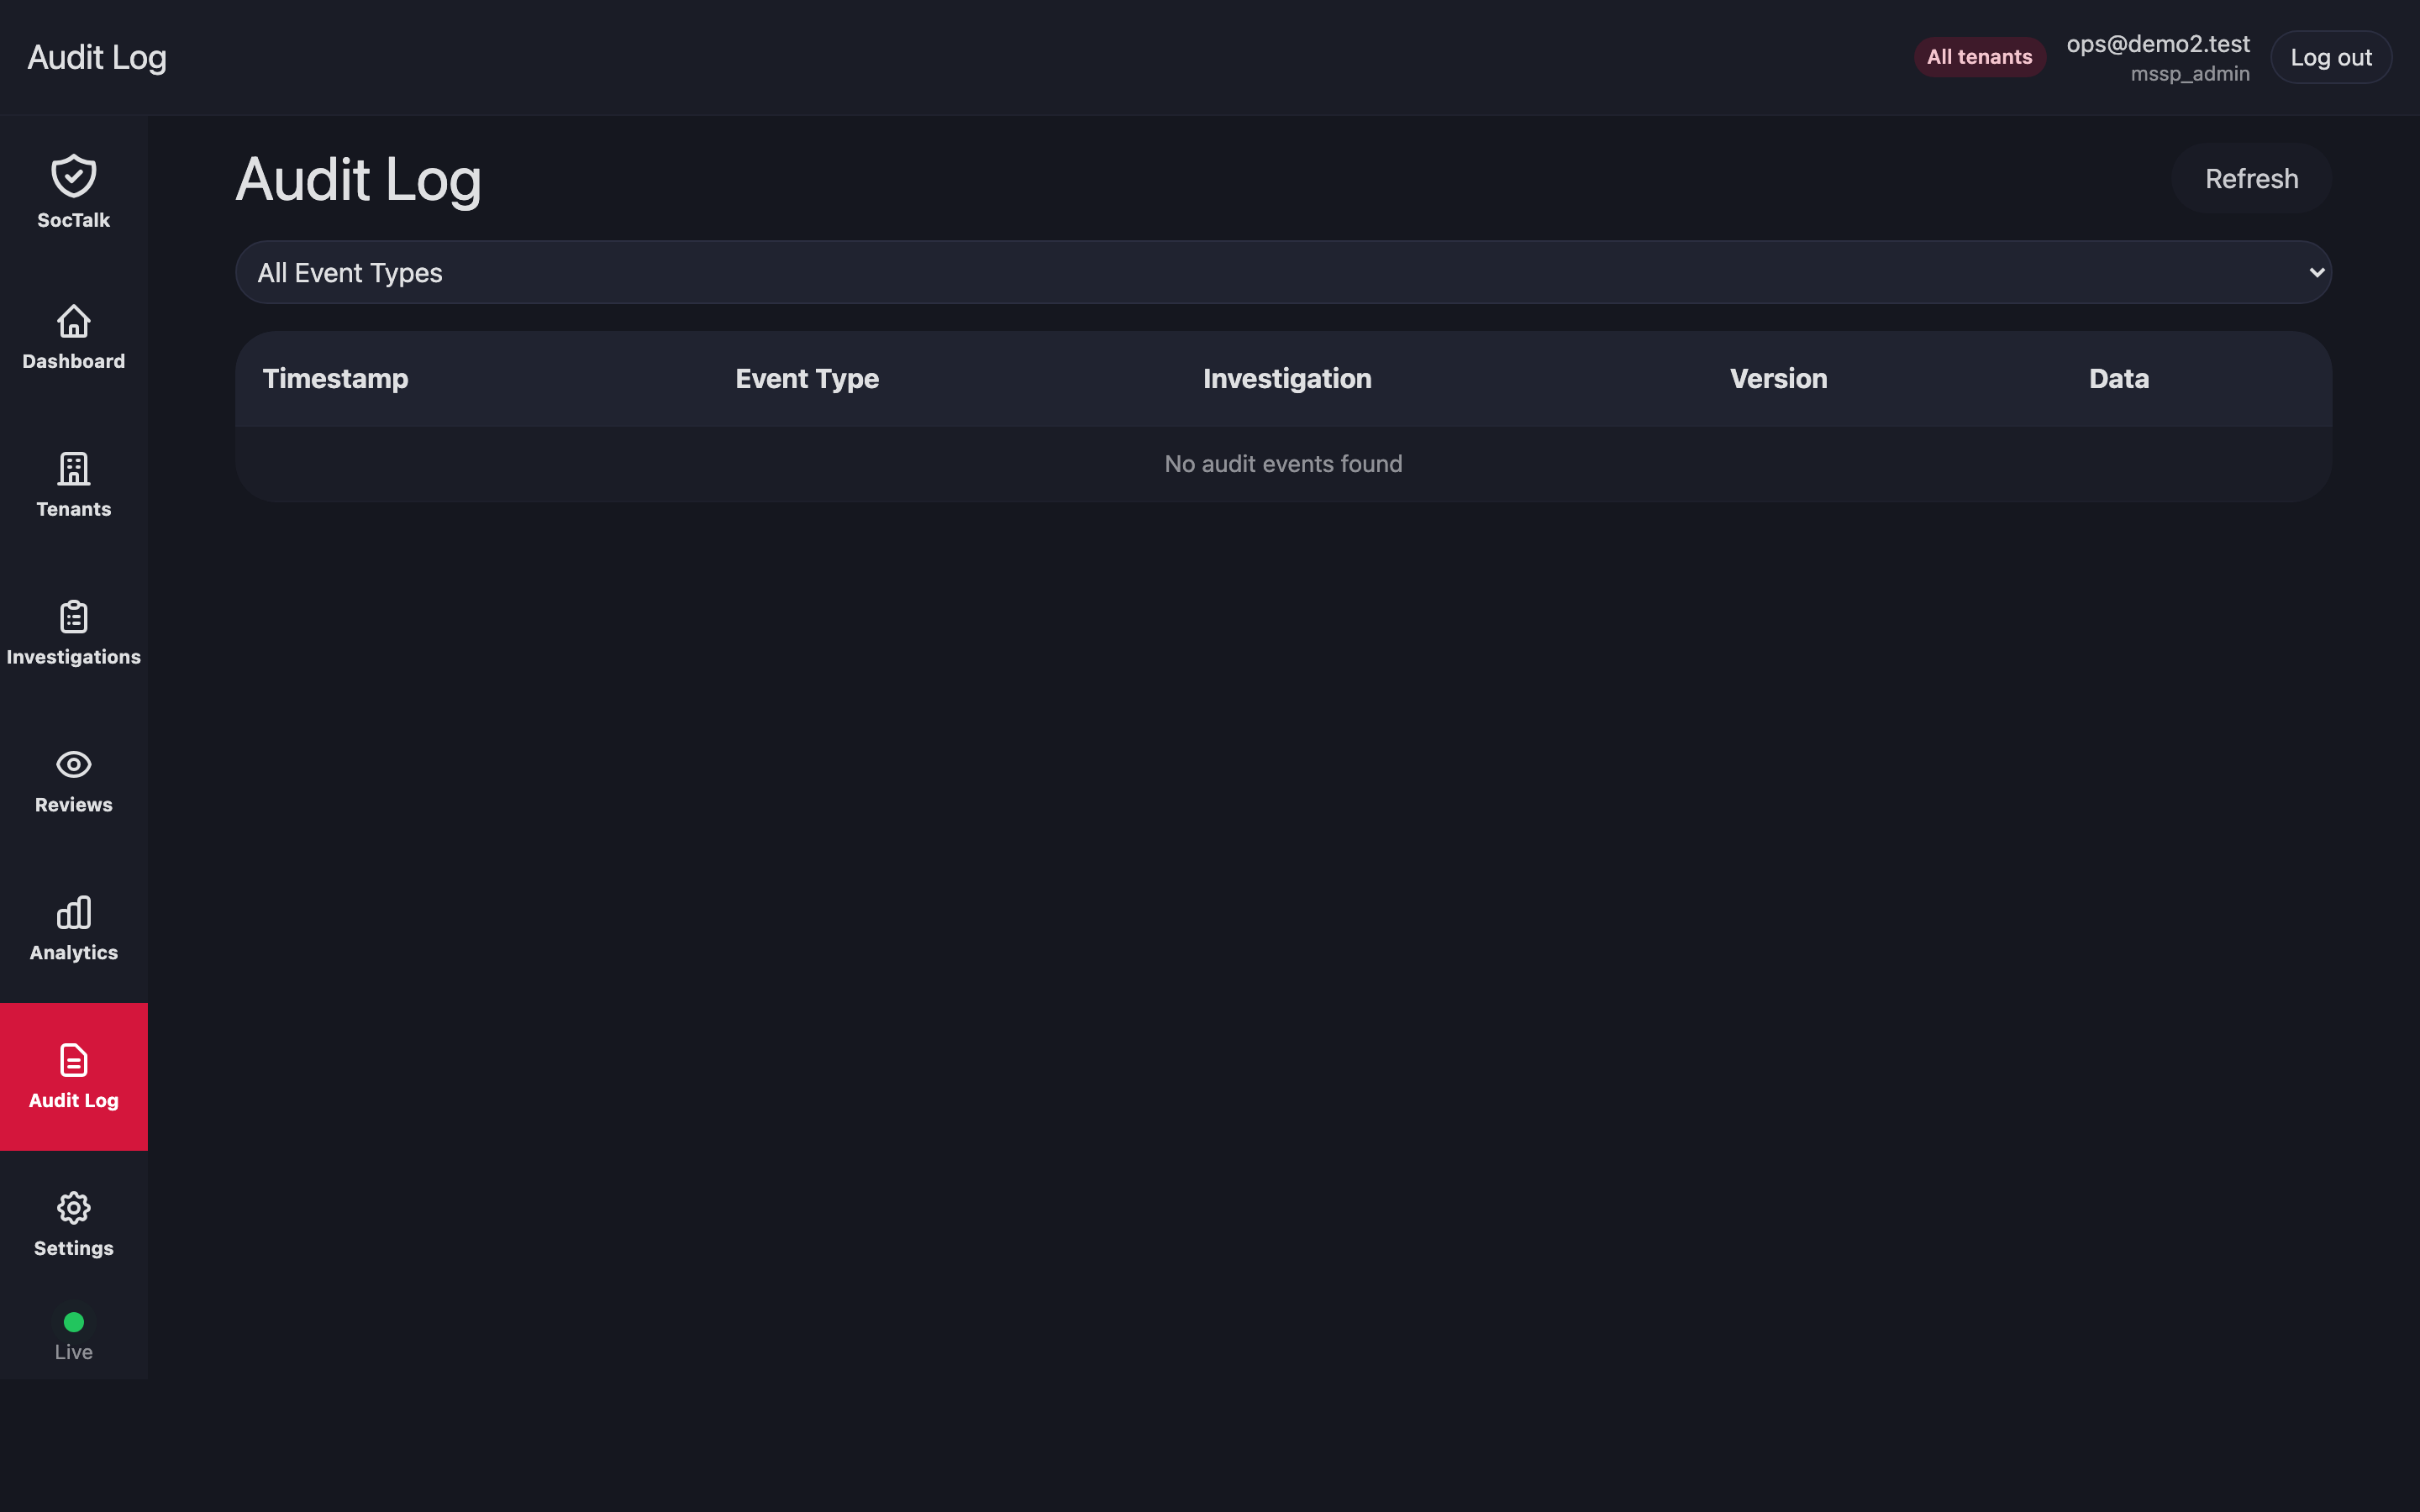Click the event type dropdown chevron arrow
The image size is (2420, 1512).
2316,272
